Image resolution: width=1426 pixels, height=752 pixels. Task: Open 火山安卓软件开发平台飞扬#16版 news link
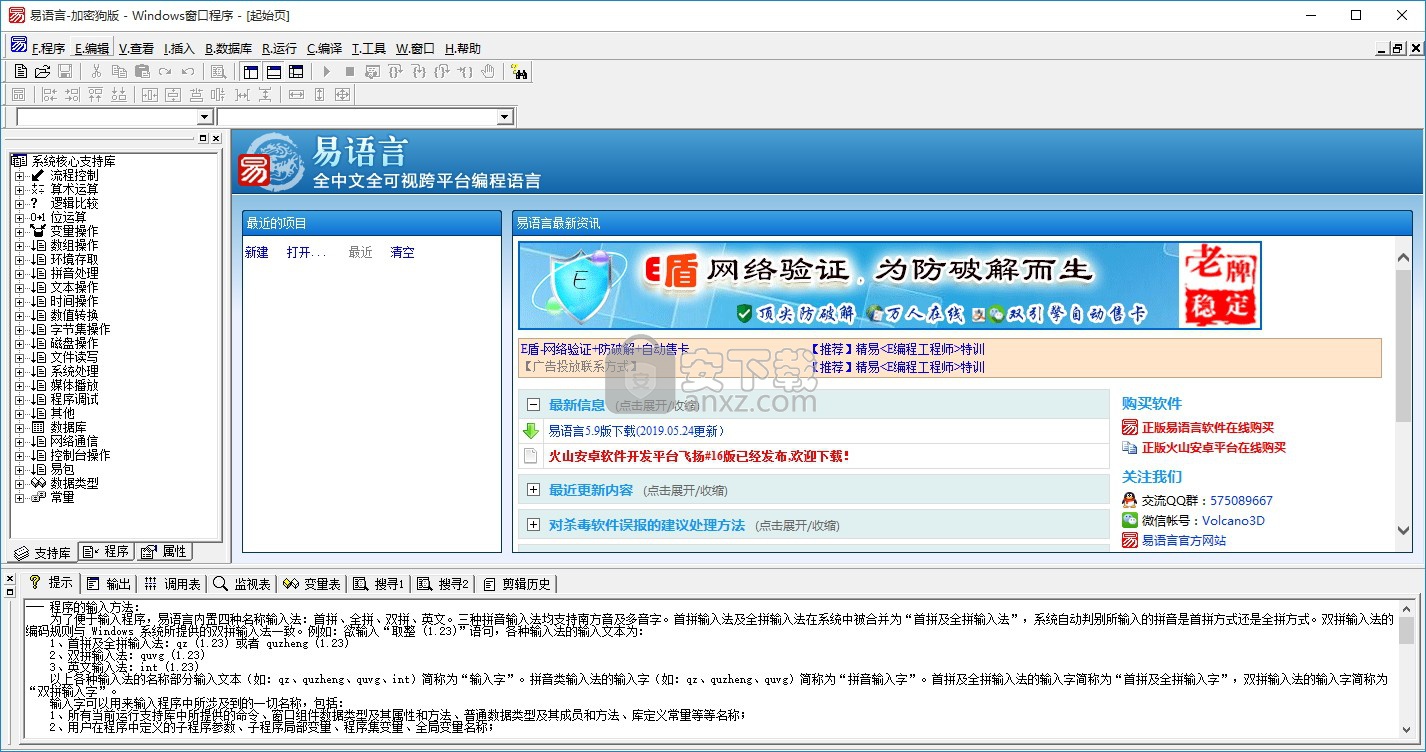coord(699,456)
